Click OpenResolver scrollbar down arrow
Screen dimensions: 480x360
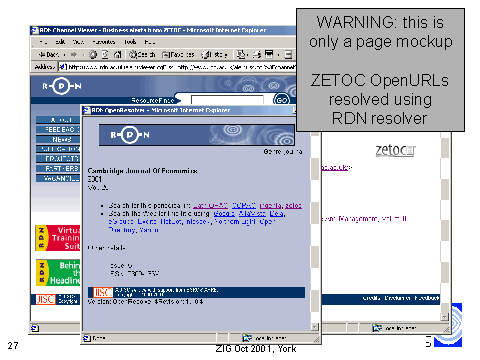(314, 327)
